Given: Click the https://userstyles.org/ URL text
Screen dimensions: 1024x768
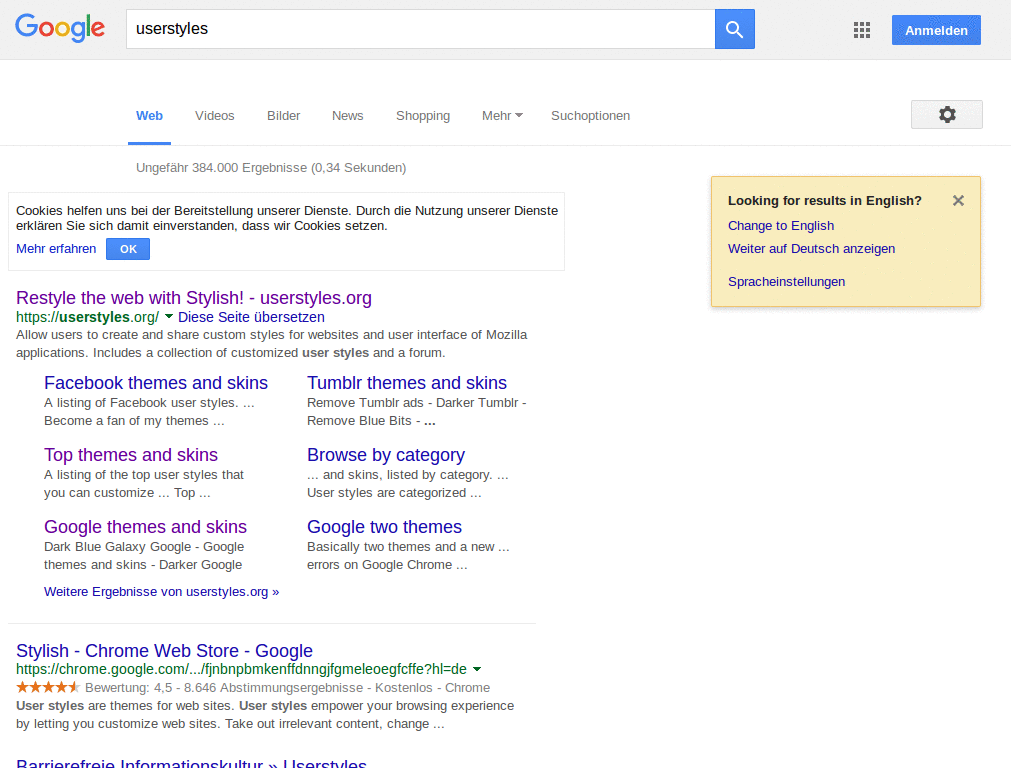Looking at the screenshot, I should tap(88, 317).
